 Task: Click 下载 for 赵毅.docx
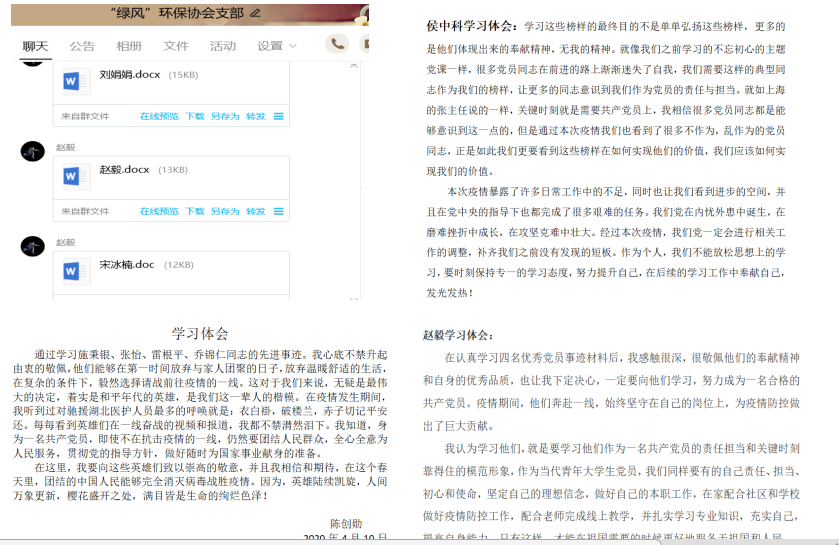(195, 211)
